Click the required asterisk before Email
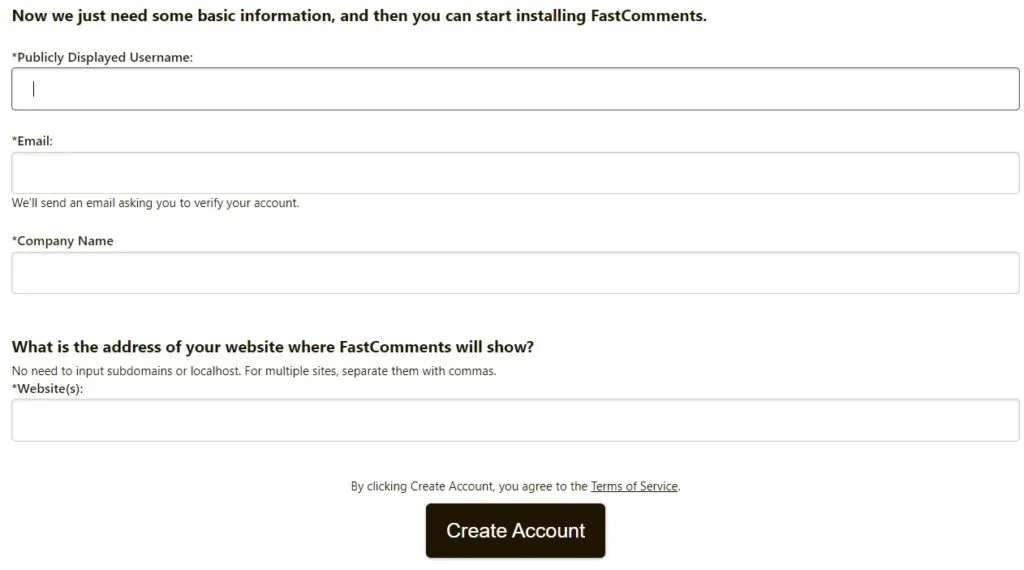The height and width of the screenshot is (570, 1024). pyautogui.click(x=14, y=140)
